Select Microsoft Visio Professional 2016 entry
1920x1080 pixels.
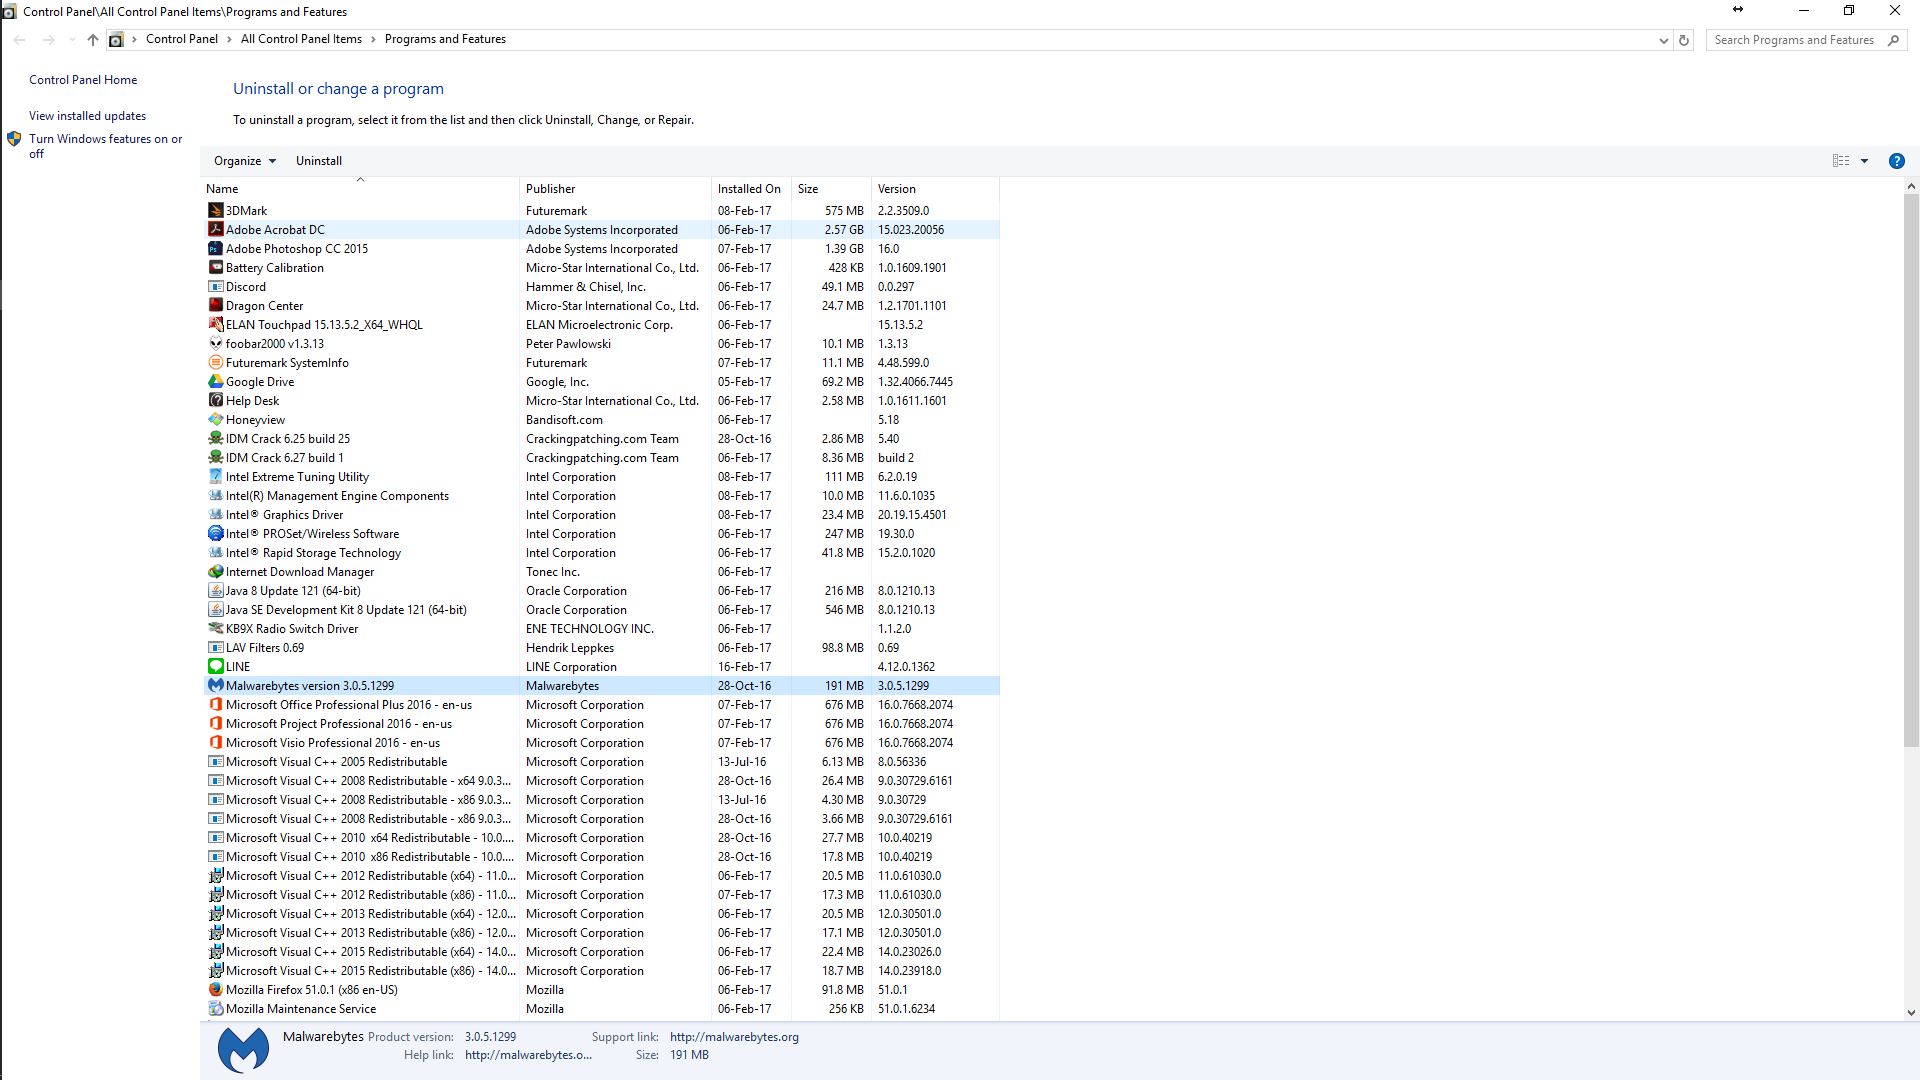[600, 743]
